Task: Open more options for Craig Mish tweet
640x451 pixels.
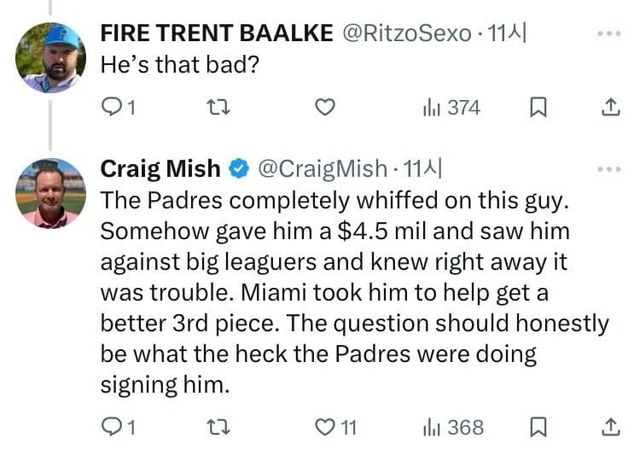Action: tap(608, 170)
